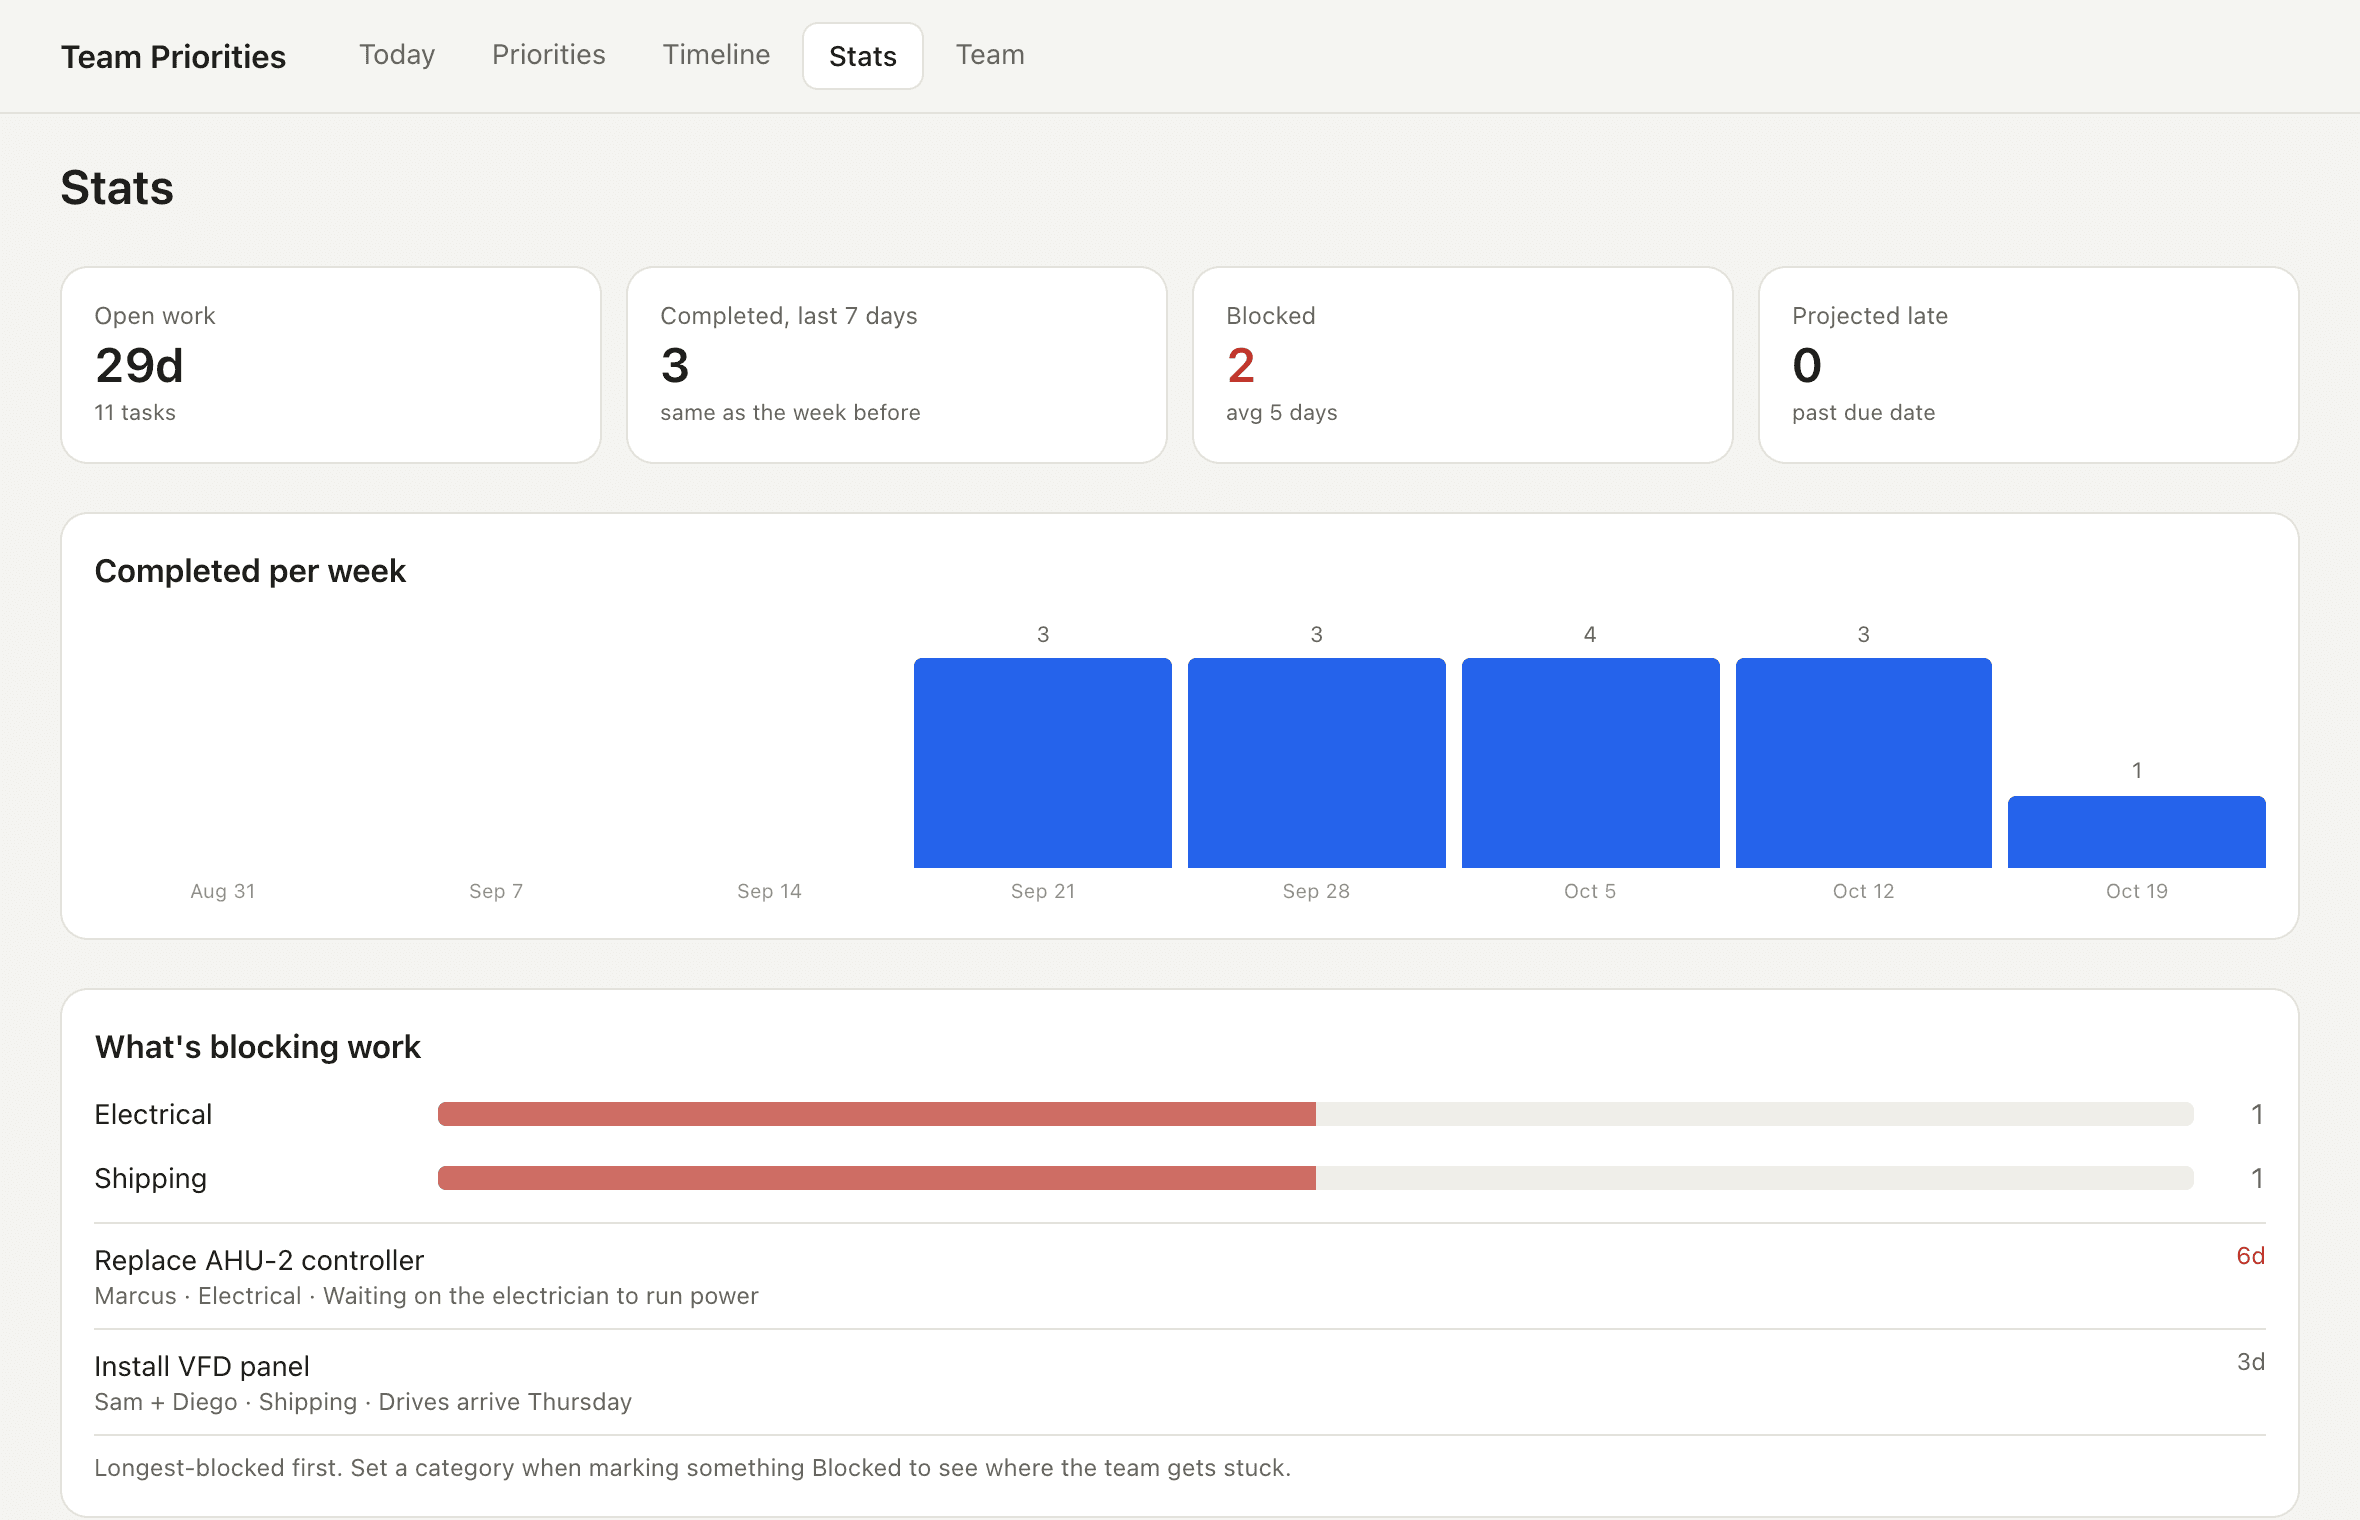Switch to the Priorities tab
Viewport: 2360px width, 1520px height.
point(548,55)
